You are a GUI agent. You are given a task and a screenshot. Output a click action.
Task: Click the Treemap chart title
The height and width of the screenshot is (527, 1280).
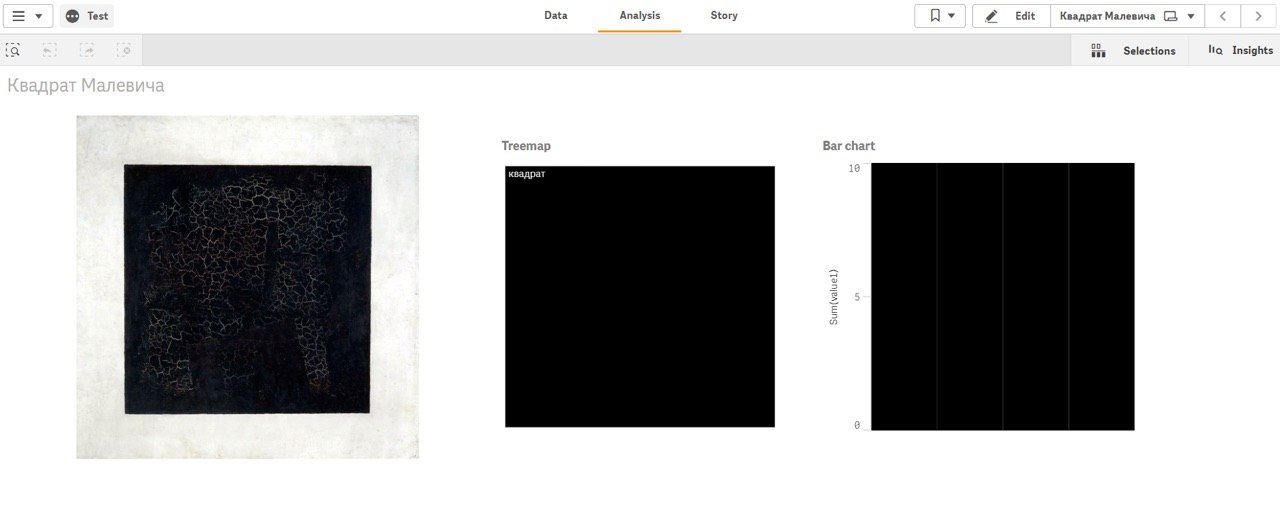(526, 146)
